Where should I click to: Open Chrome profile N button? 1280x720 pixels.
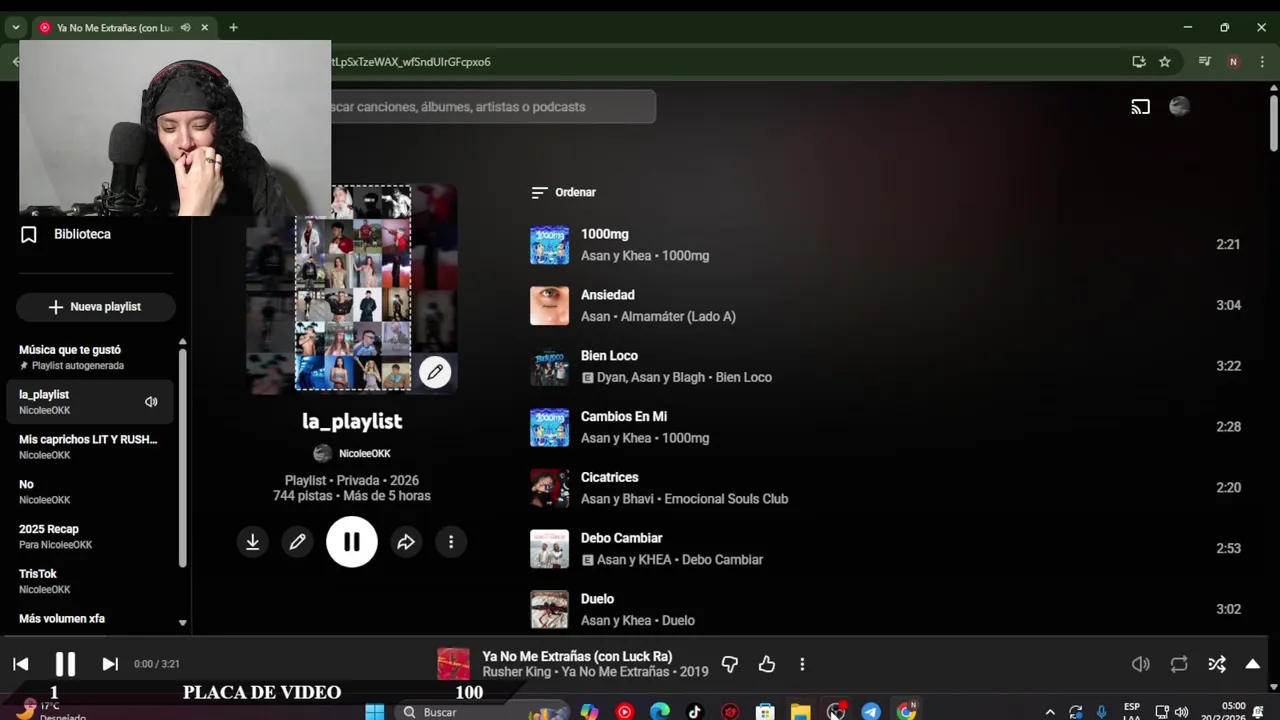pyautogui.click(x=1233, y=62)
